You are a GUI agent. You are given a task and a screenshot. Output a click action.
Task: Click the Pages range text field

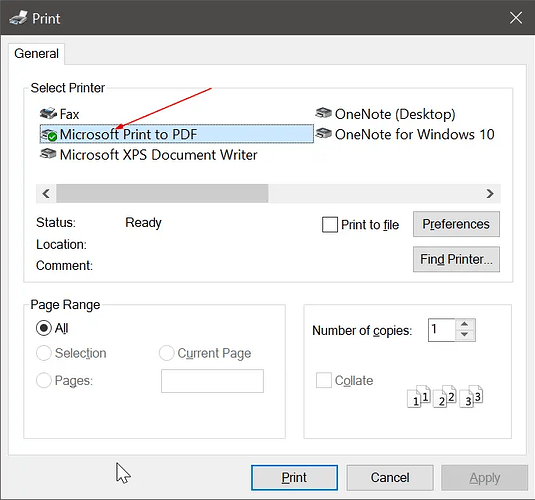click(212, 381)
